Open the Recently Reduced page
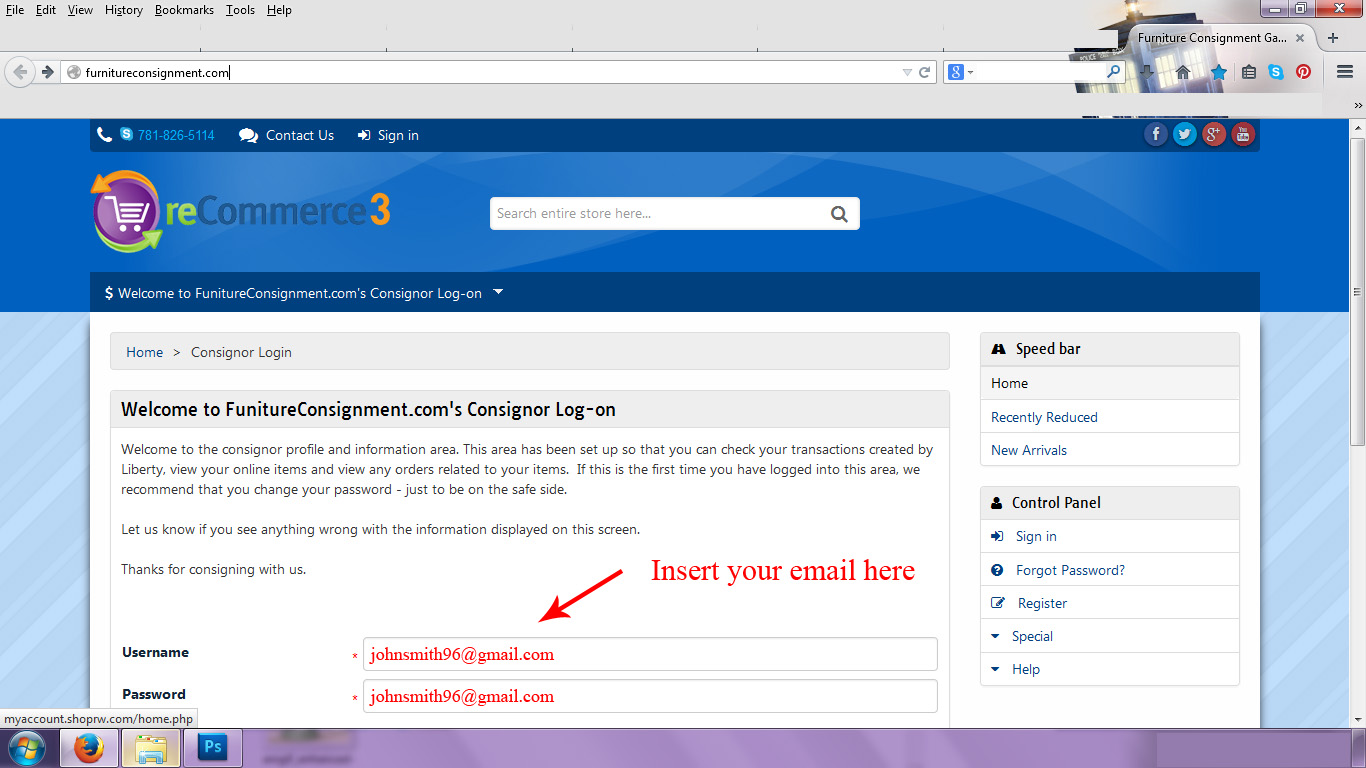1366x768 pixels. pyautogui.click(x=1044, y=416)
